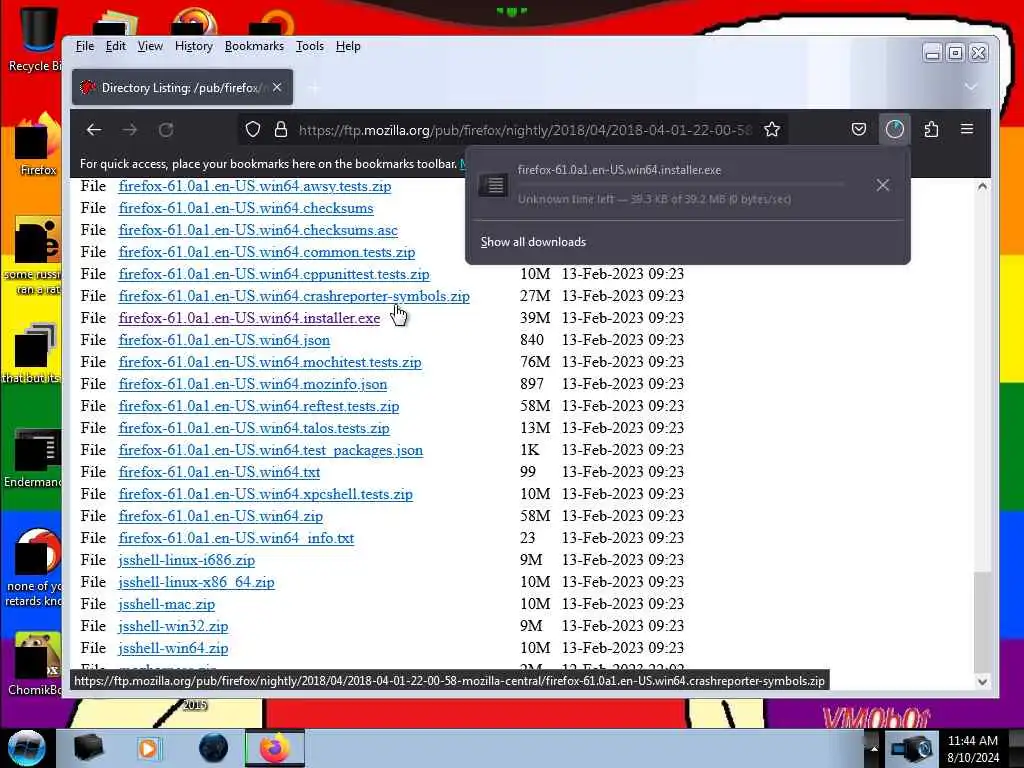The image size is (1024, 768).
Task: Download the firefox win64.zip link
Action: pyautogui.click(x=221, y=516)
